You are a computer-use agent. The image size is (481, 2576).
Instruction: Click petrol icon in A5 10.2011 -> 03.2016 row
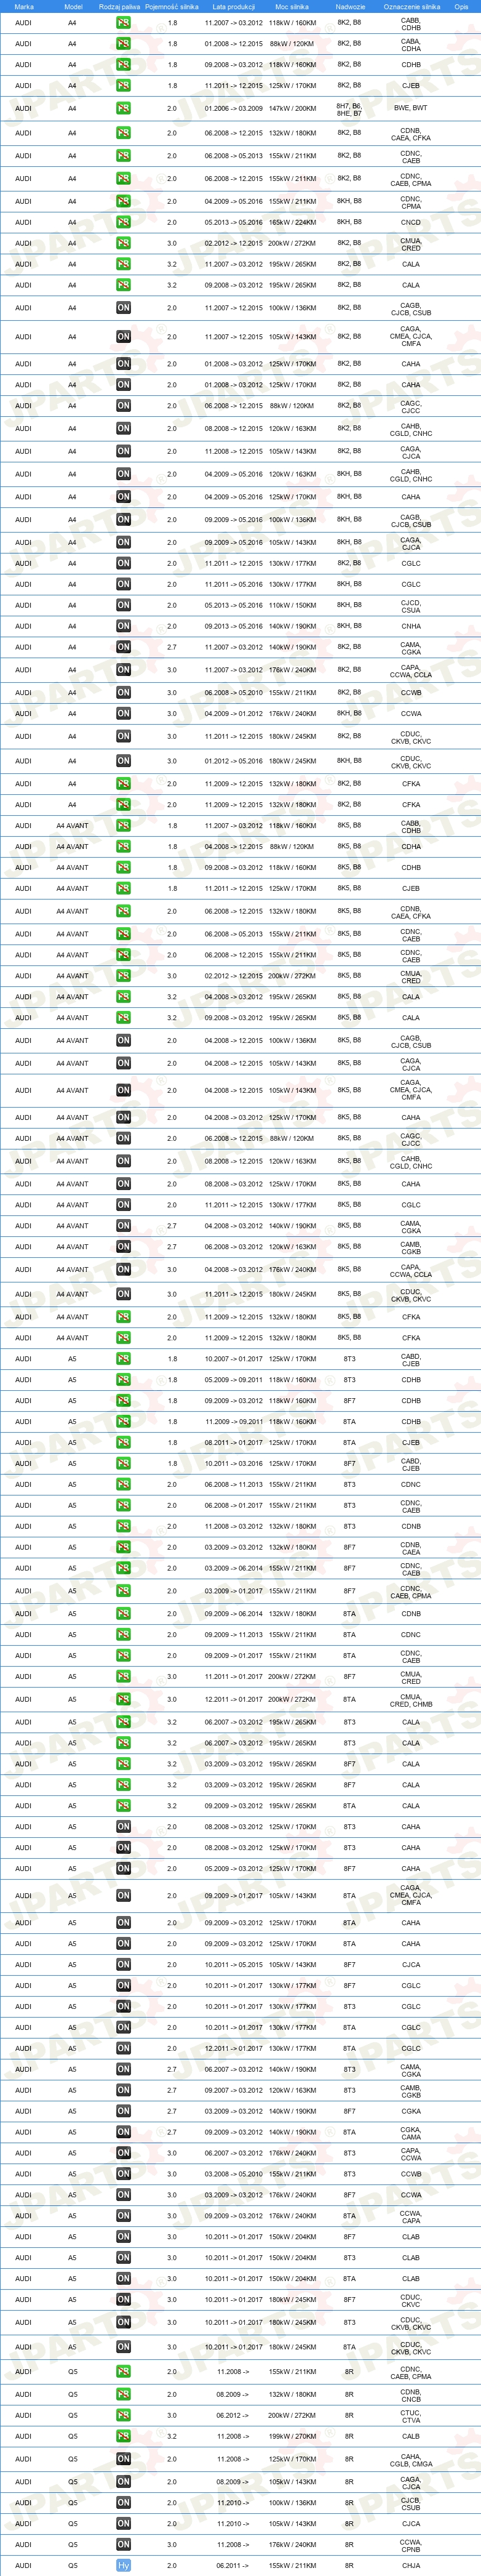[x=123, y=1464]
